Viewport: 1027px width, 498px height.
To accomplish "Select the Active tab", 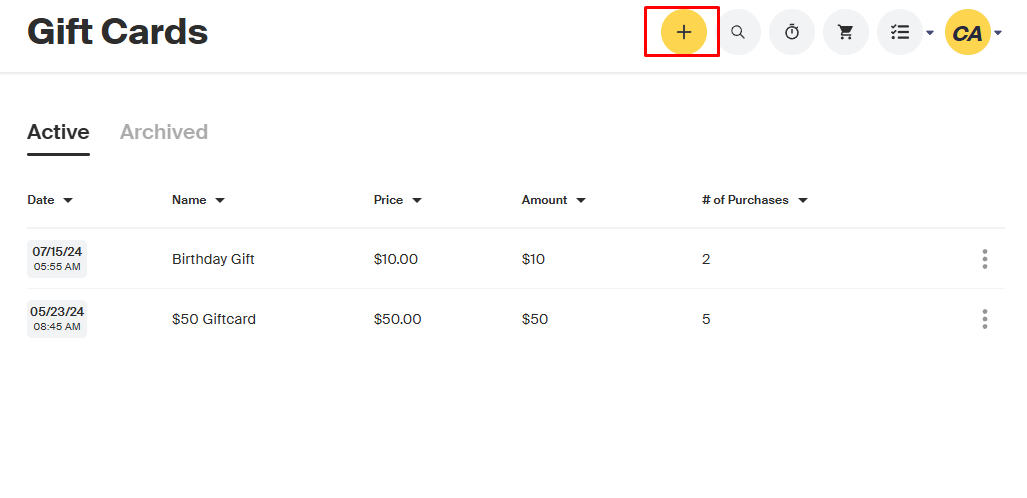I will pos(58,132).
